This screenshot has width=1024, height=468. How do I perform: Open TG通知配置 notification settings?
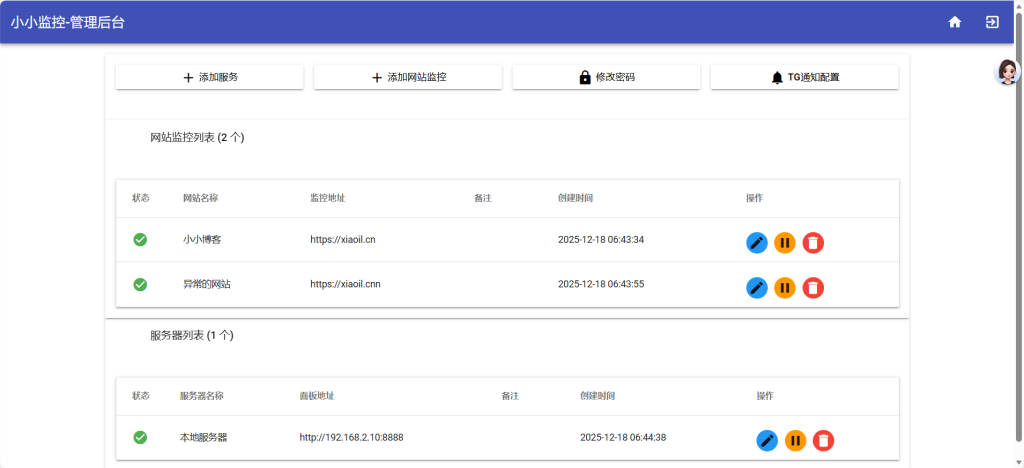(804, 77)
